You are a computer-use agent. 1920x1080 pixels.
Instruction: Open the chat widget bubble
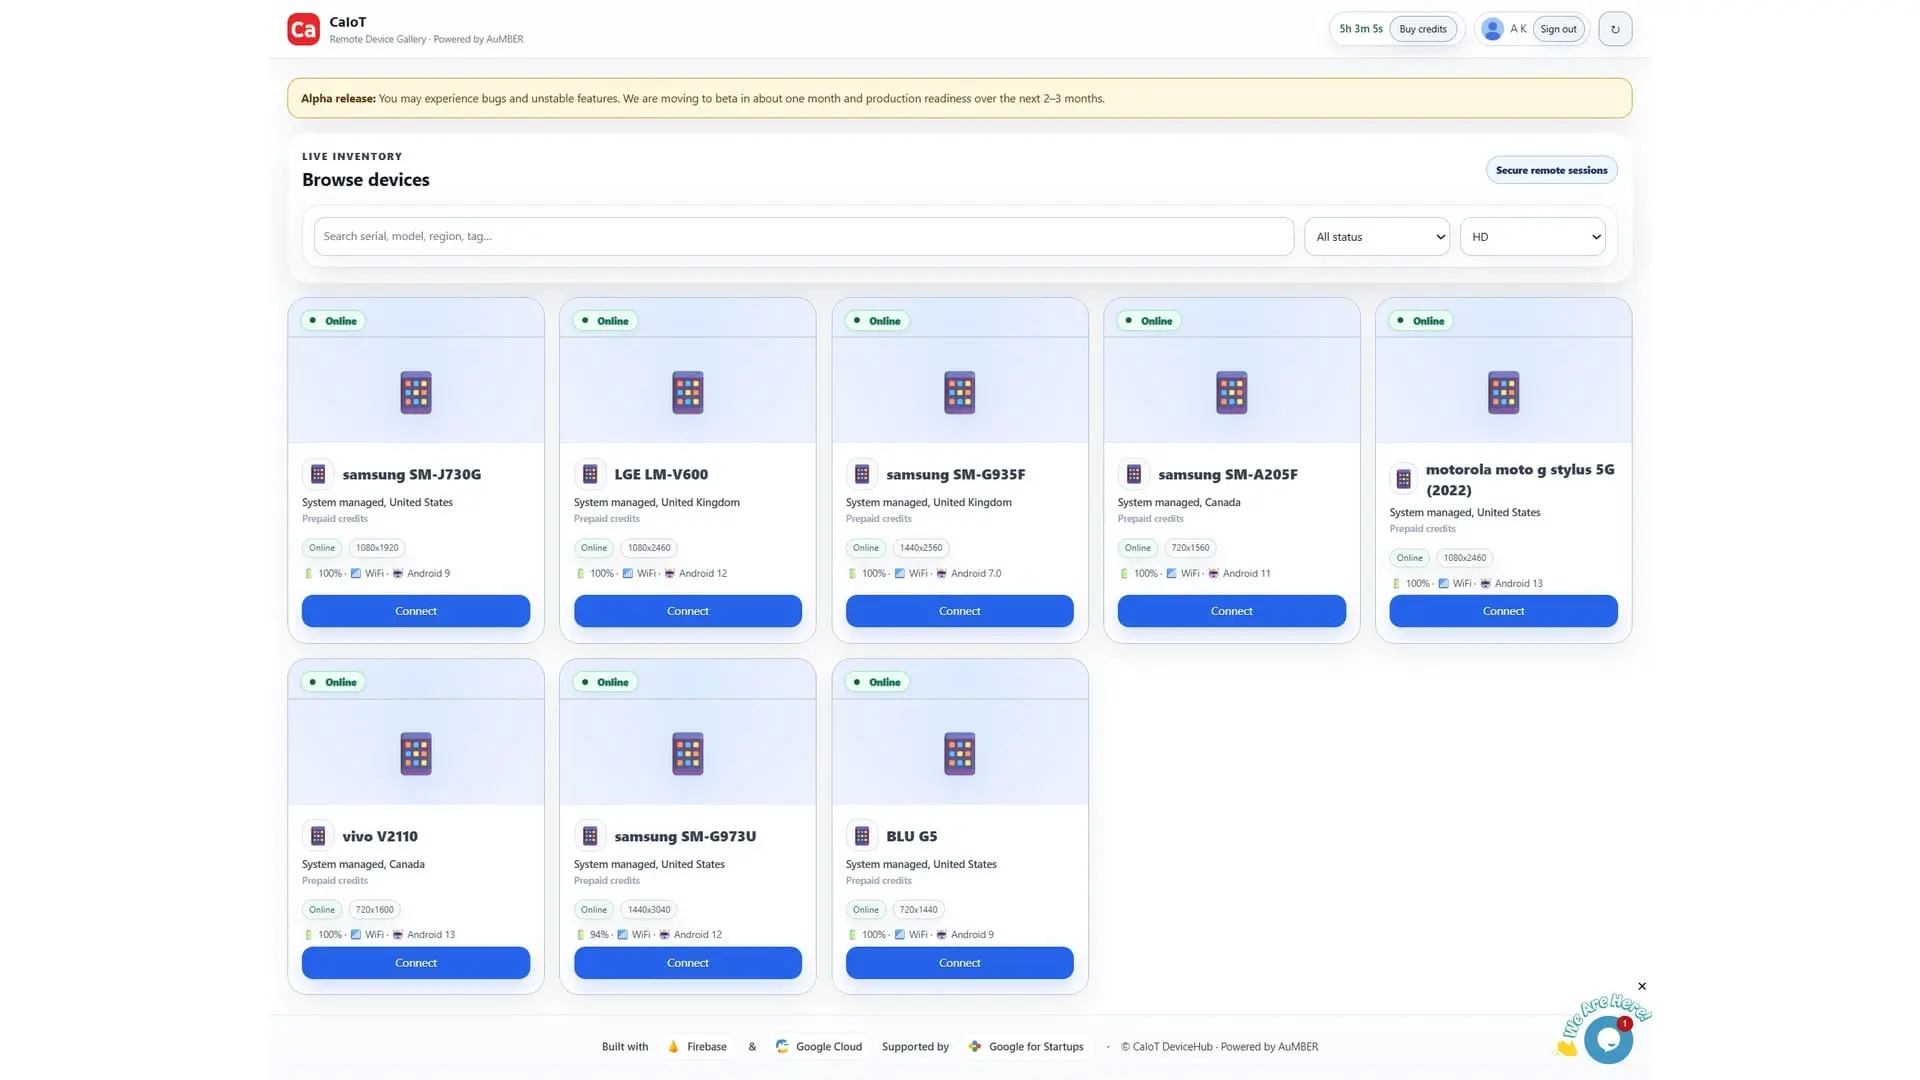click(1608, 1040)
